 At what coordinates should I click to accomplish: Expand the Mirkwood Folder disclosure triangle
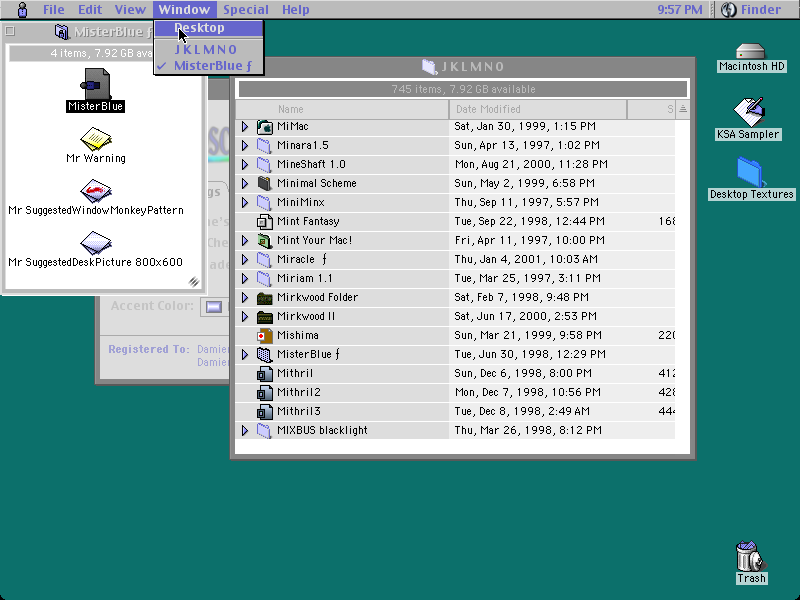(x=245, y=297)
